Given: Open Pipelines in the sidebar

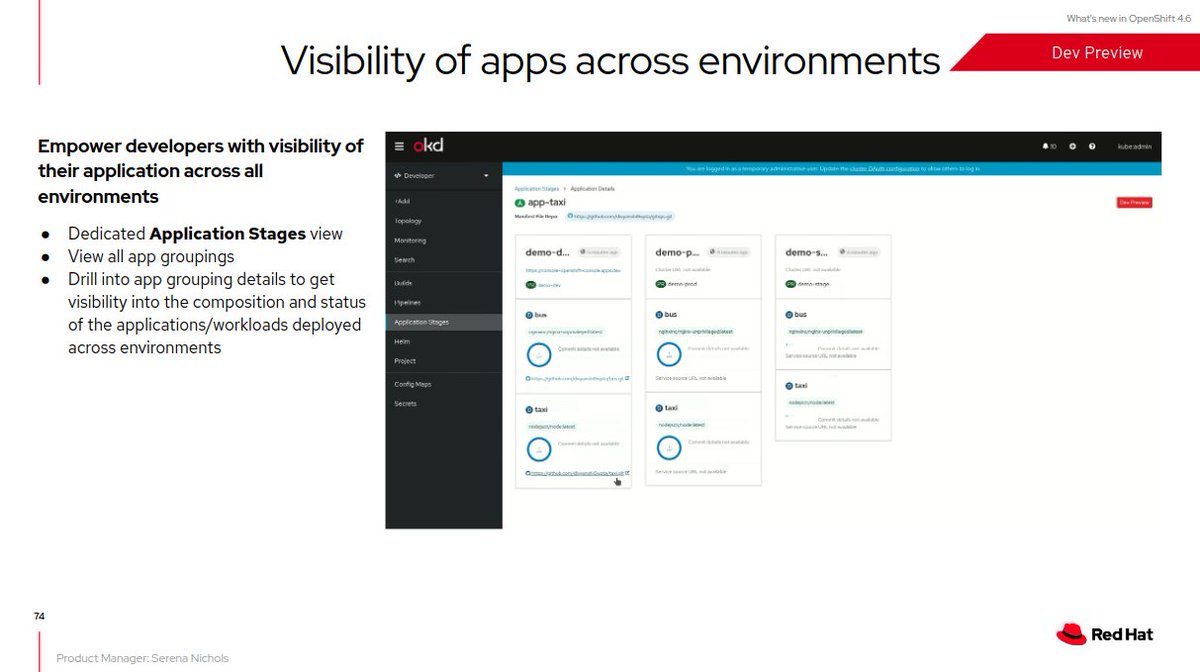Looking at the screenshot, I should click(x=407, y=302).
